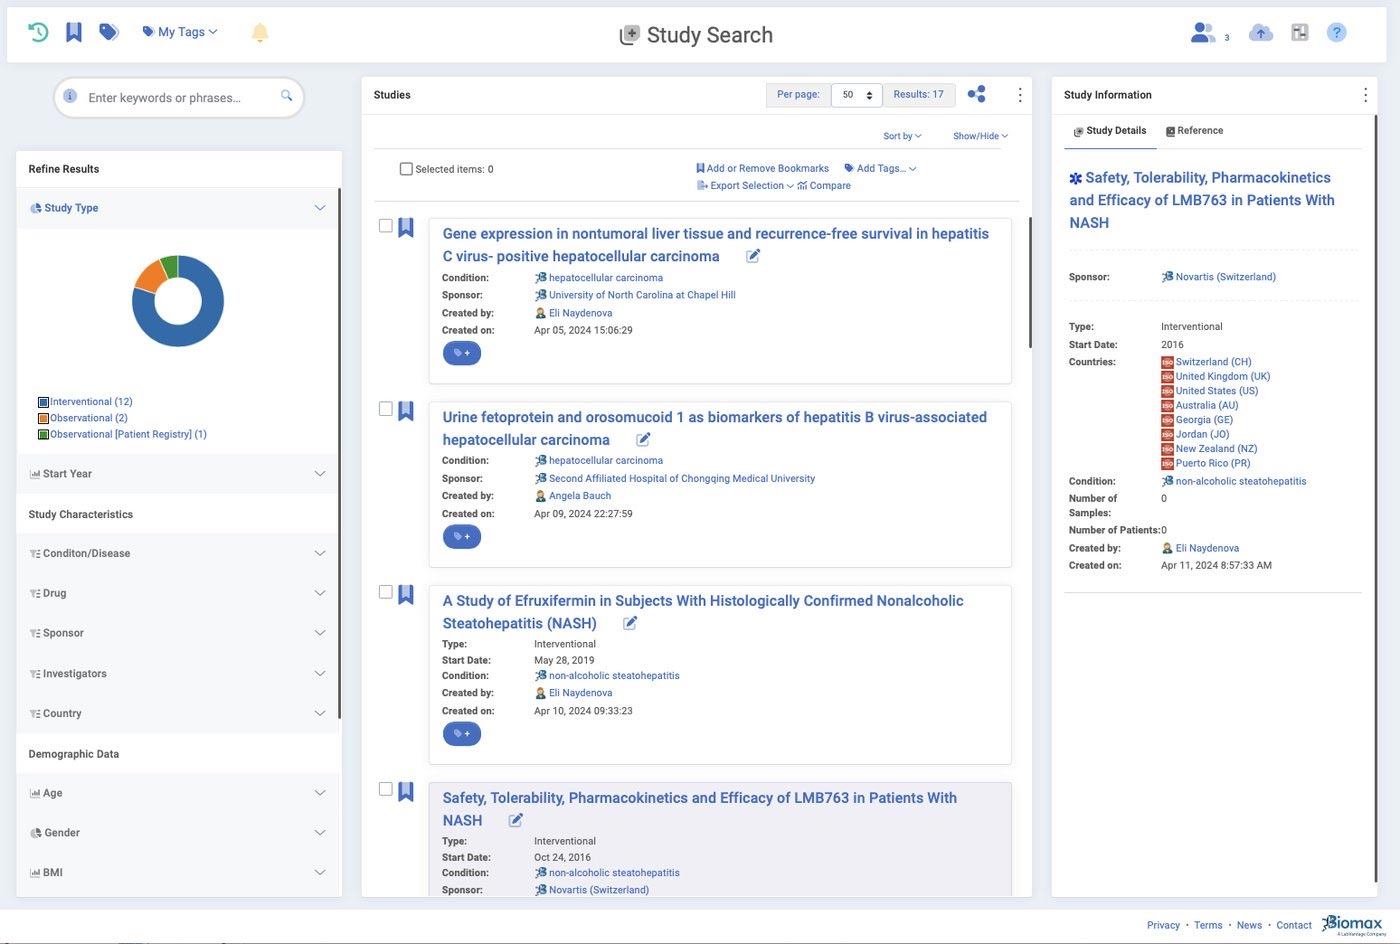Check the Selected items checkbox
The height and width of the screenshot is (944, 1400).
pos(406,169)
